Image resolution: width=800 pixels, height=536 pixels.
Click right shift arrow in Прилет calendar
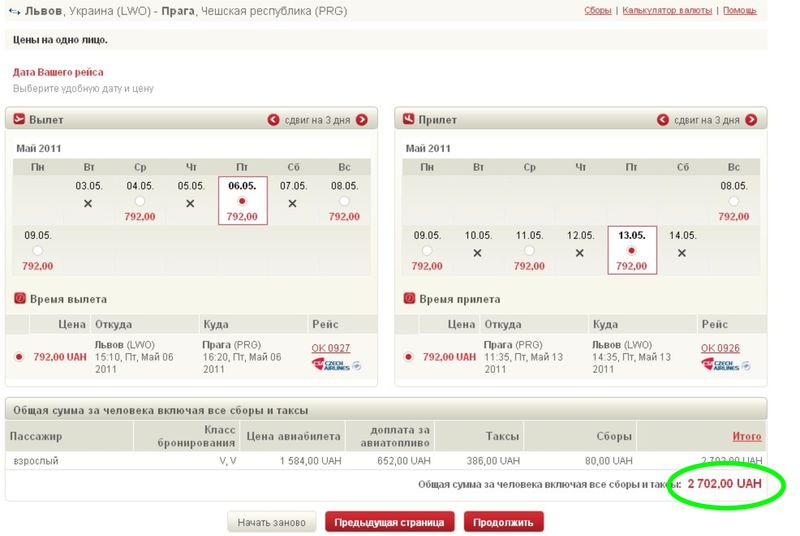pos(750,120)
